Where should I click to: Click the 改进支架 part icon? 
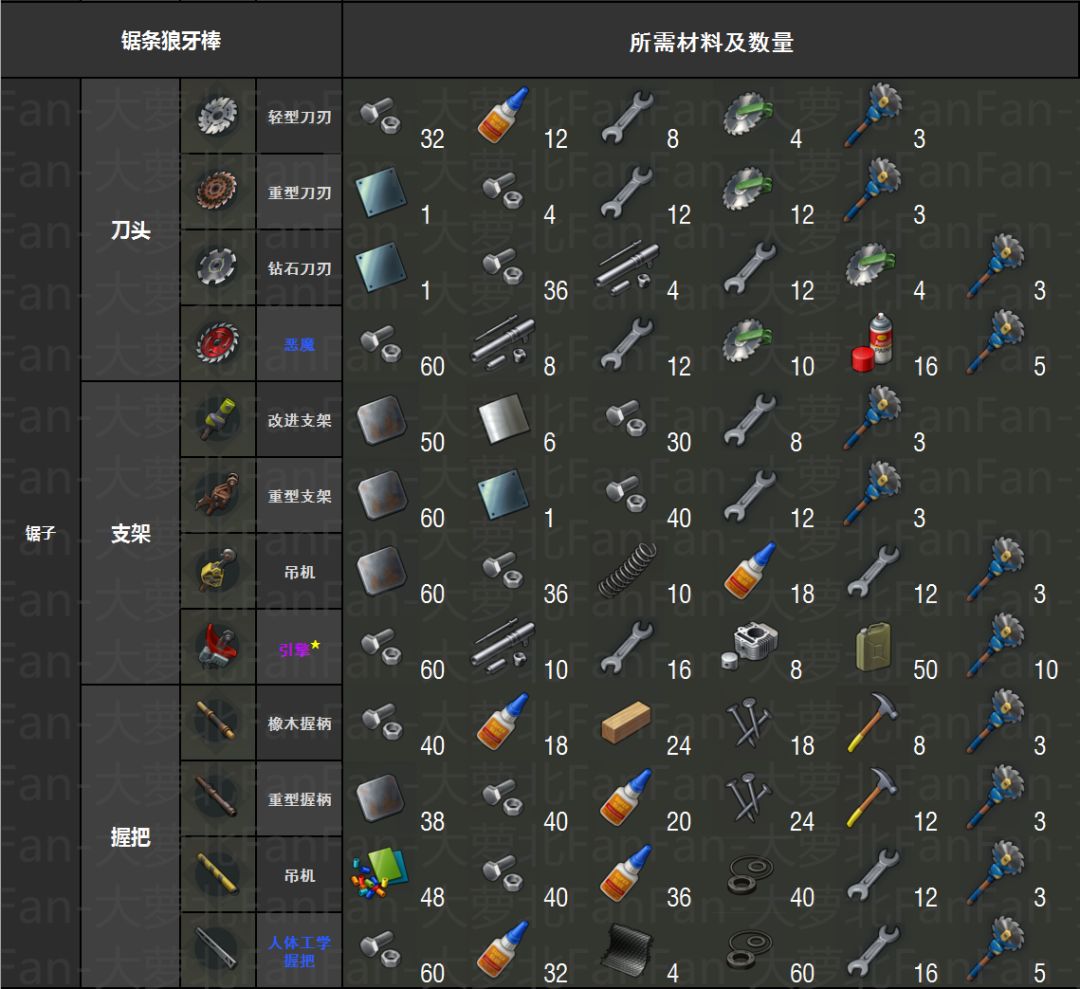pos(218,418)
